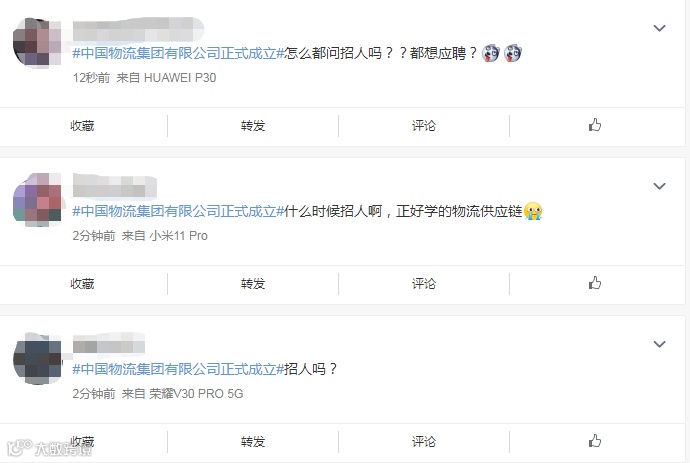
Task: Click 评论 on the HUAWEI P30 post
Action: [x=424, y=126]
